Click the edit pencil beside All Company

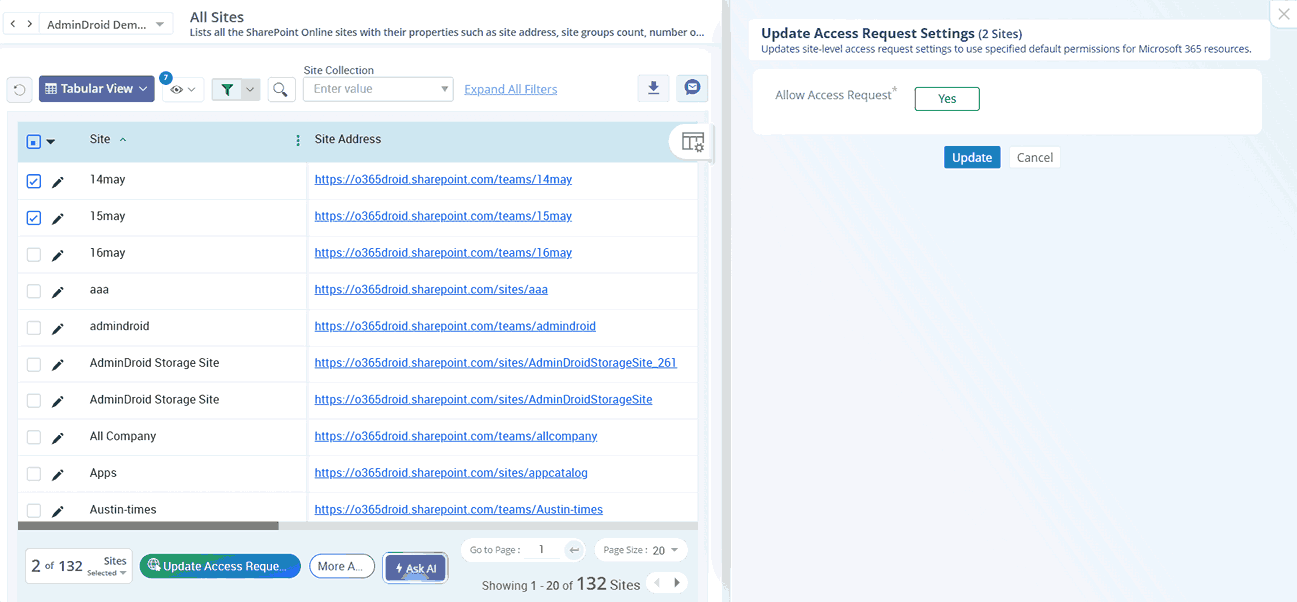point(57,436)
